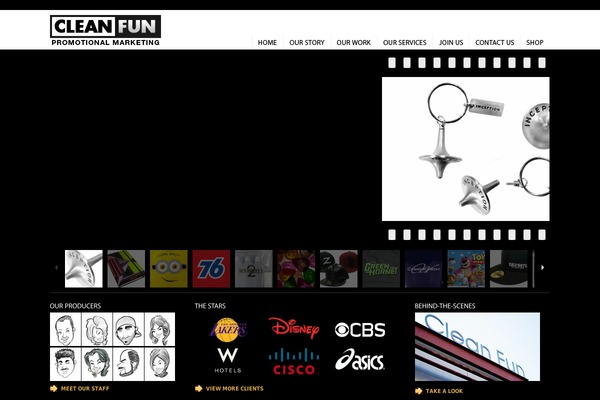Click the producer caricature wearing a cap

(x=129, y=330)
